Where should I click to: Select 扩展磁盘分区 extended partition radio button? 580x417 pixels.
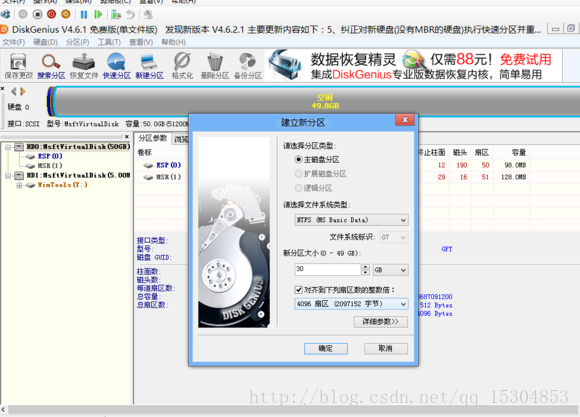[298, 174]
